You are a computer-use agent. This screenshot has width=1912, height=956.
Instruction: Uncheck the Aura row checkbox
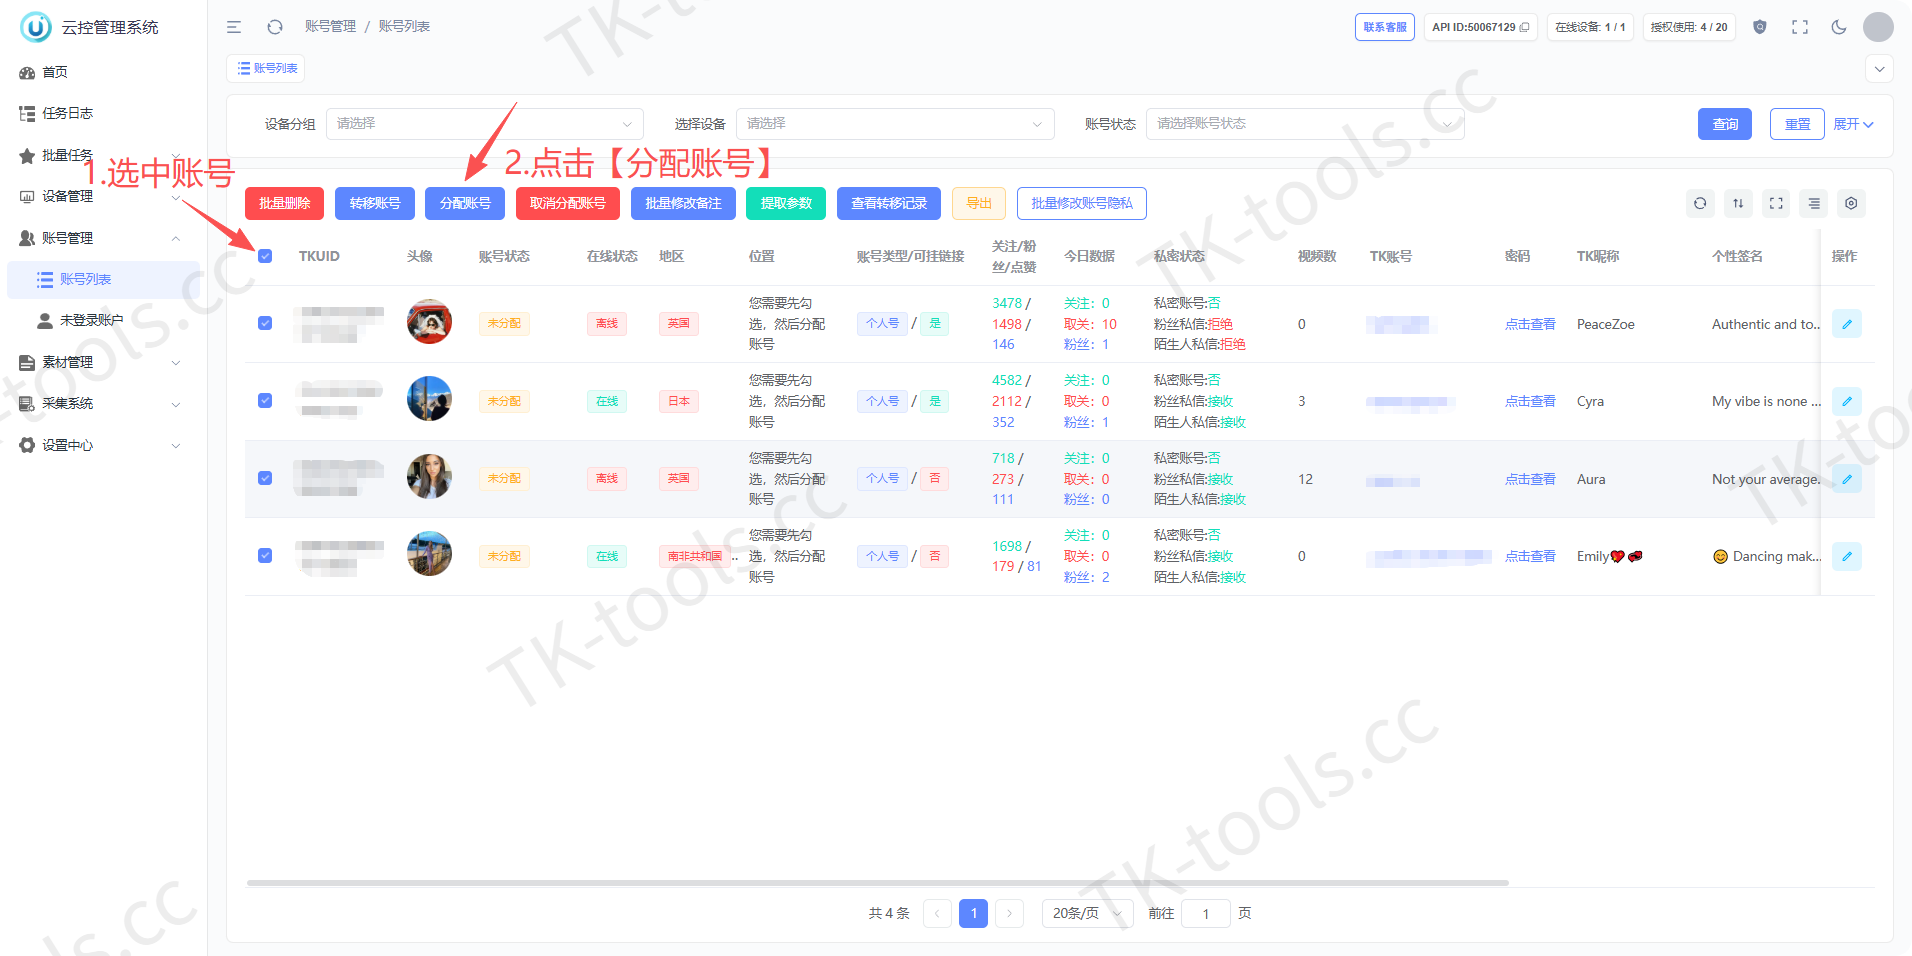tap(265, 478)
